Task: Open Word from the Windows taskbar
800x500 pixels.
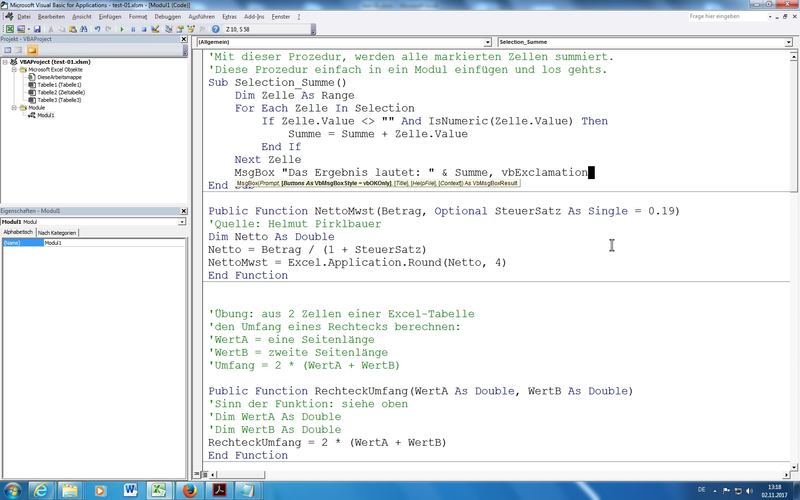Action: click(131, 488)
